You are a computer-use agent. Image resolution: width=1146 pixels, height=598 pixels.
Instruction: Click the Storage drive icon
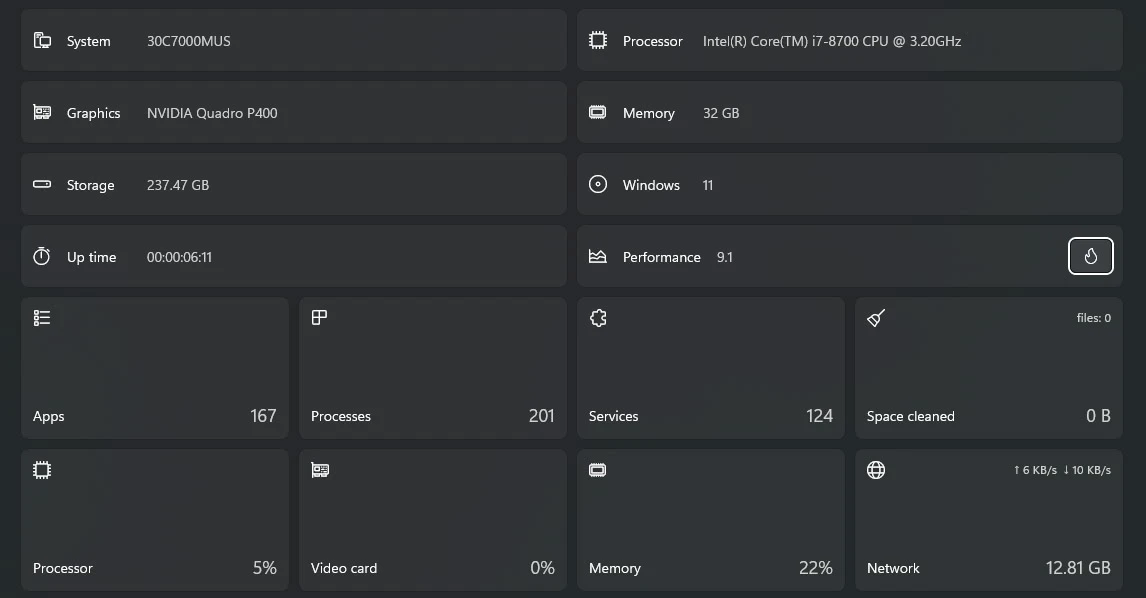click(x=42, y=184)
